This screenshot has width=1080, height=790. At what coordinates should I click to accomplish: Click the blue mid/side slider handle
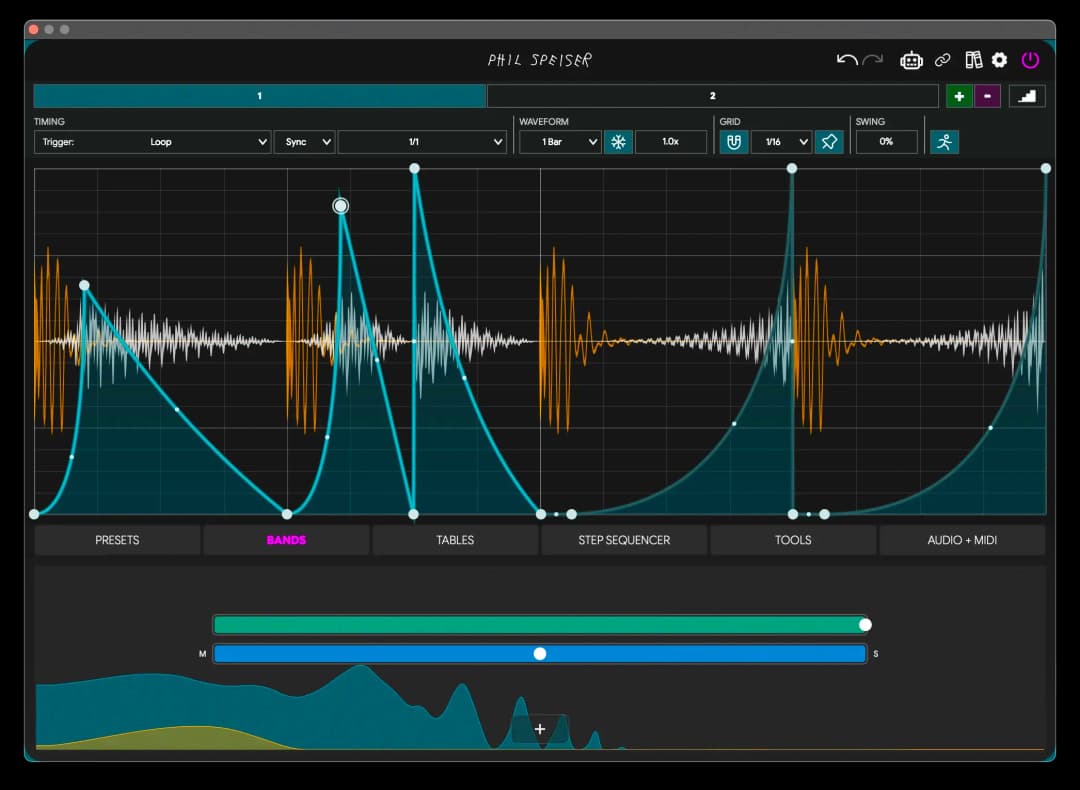(x=540, y=653)
